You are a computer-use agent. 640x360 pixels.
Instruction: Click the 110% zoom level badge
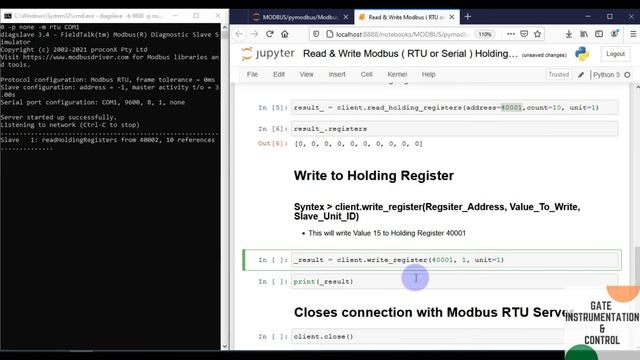tap(485, 34)
